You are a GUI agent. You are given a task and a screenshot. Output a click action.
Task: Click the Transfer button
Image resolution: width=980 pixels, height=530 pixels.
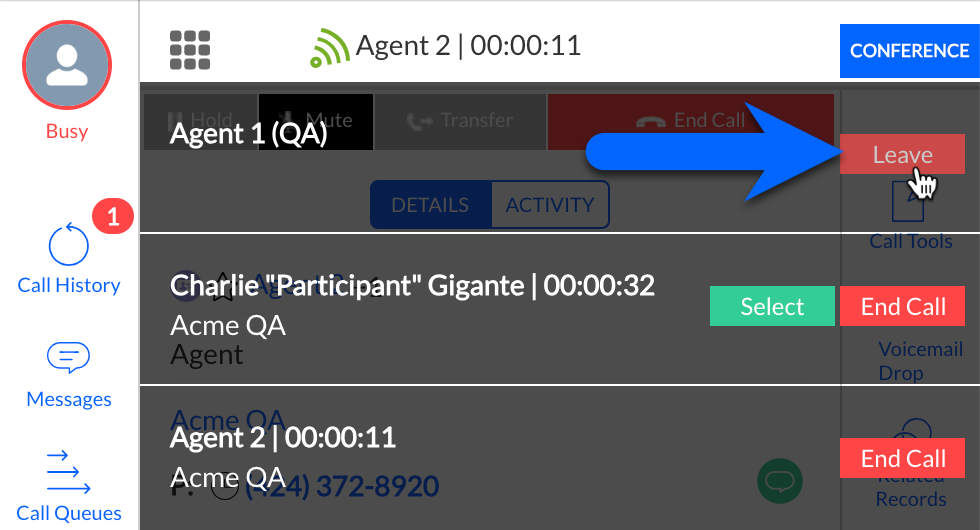pyautogui.click(x=460, y=121)
